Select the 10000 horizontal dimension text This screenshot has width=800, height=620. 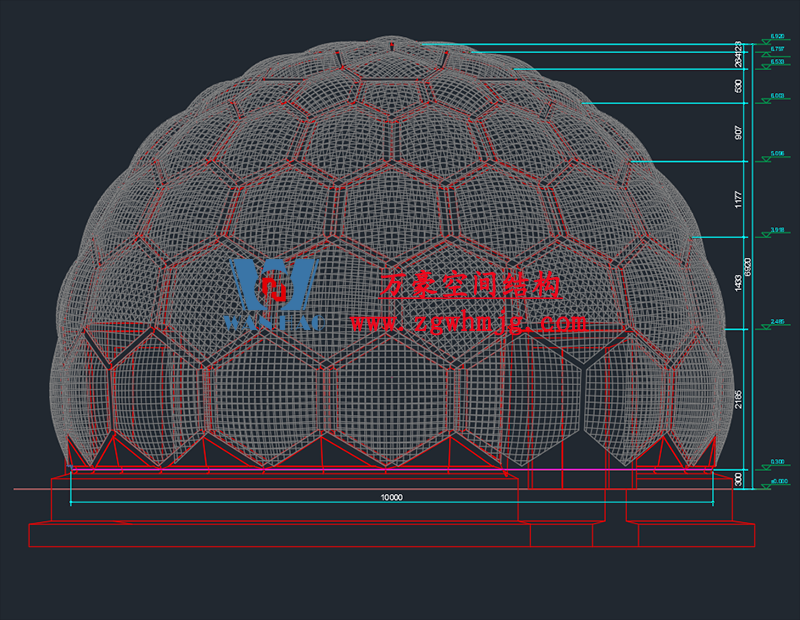391,497
